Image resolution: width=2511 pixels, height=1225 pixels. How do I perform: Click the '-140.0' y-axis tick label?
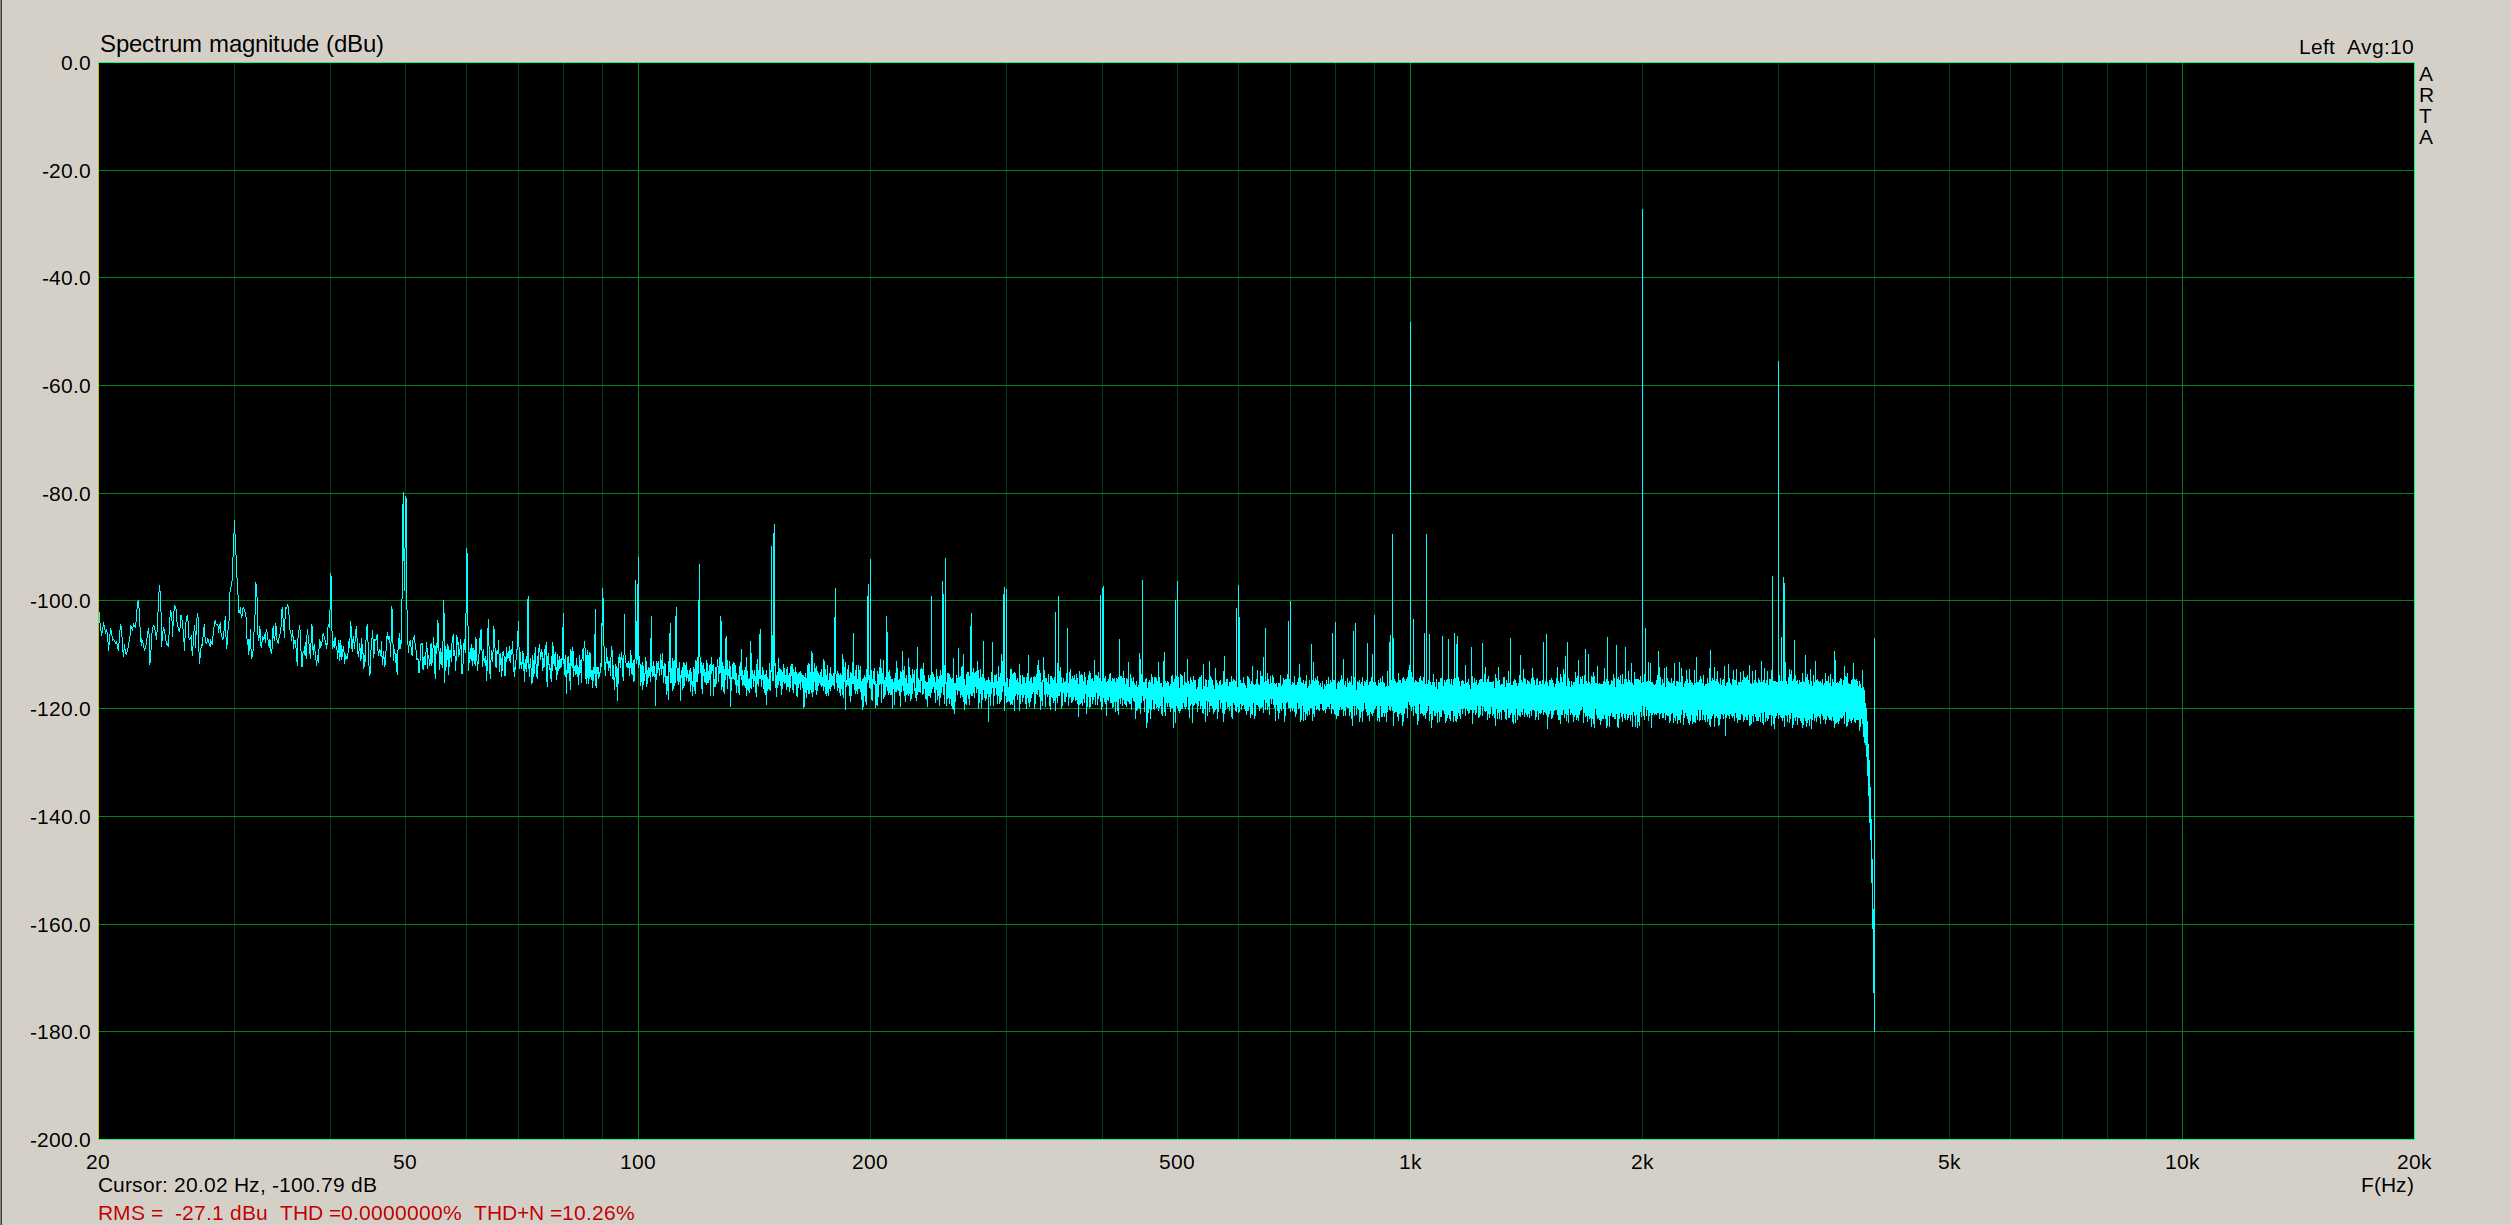(61, 817)
